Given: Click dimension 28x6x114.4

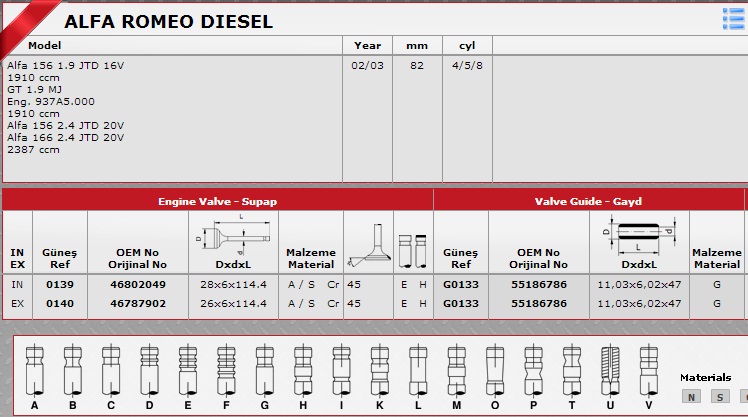Looking at the screenshot, I should pos(233,285).
